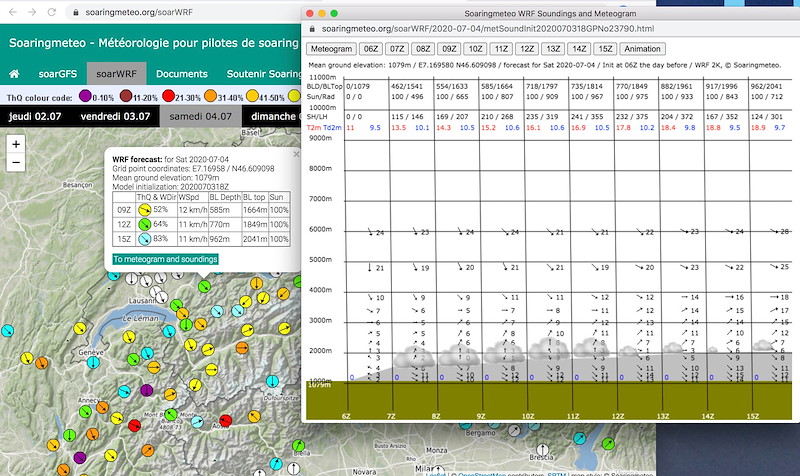The width and height of the screenshot is (800, 476).
Task: Click brown 11-20% ThQ colour swatch
Action: pos(126,95)
